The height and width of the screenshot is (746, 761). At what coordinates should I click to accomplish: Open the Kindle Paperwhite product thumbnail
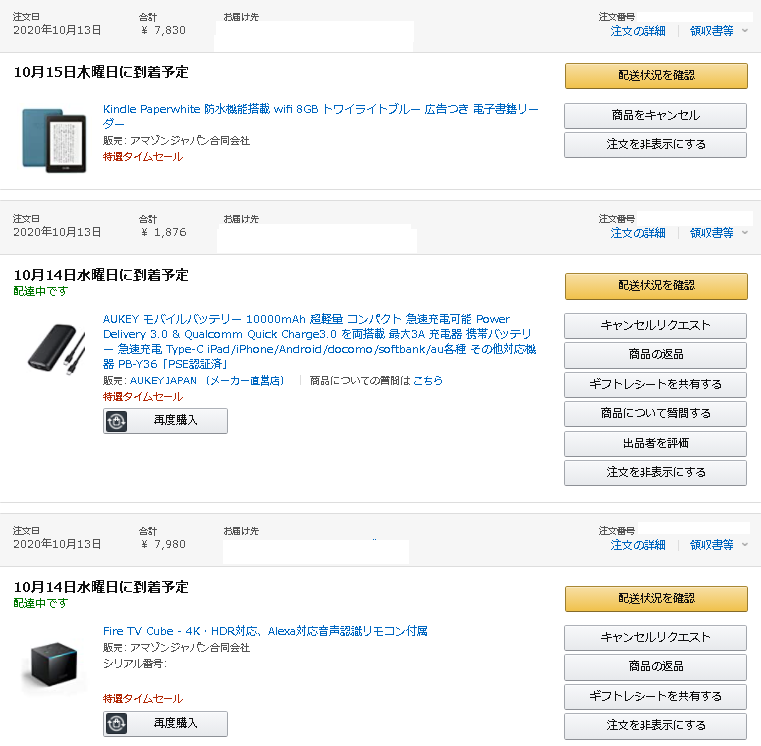[x=54, y=140]
